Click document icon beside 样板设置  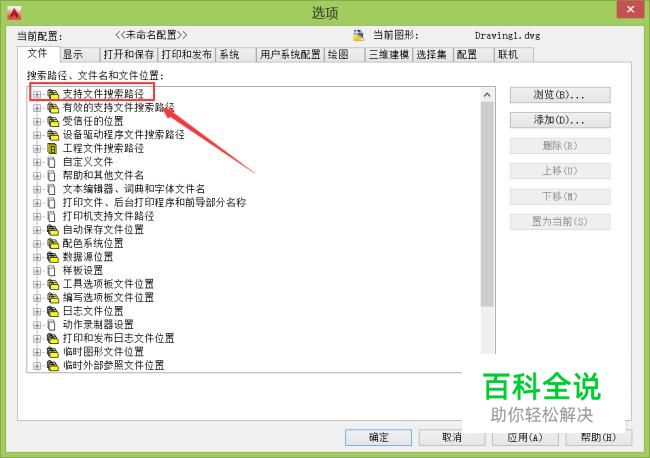tap(51, 271)
